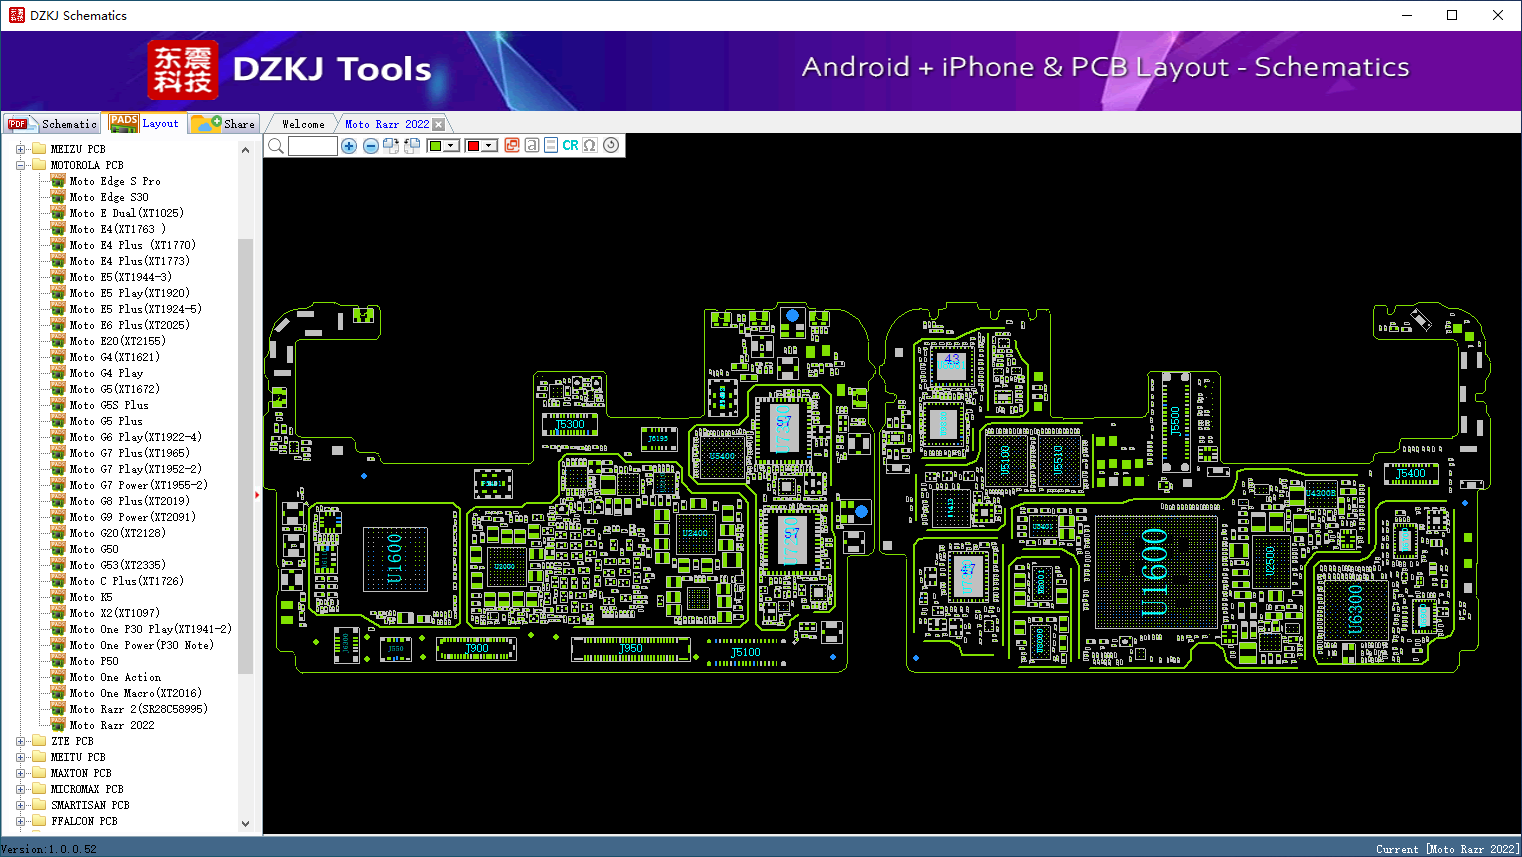The width and height of the screenshot is (1522, 857).
Task: Click the search magnifier icon in toolbar
Action: click(276, 146)
